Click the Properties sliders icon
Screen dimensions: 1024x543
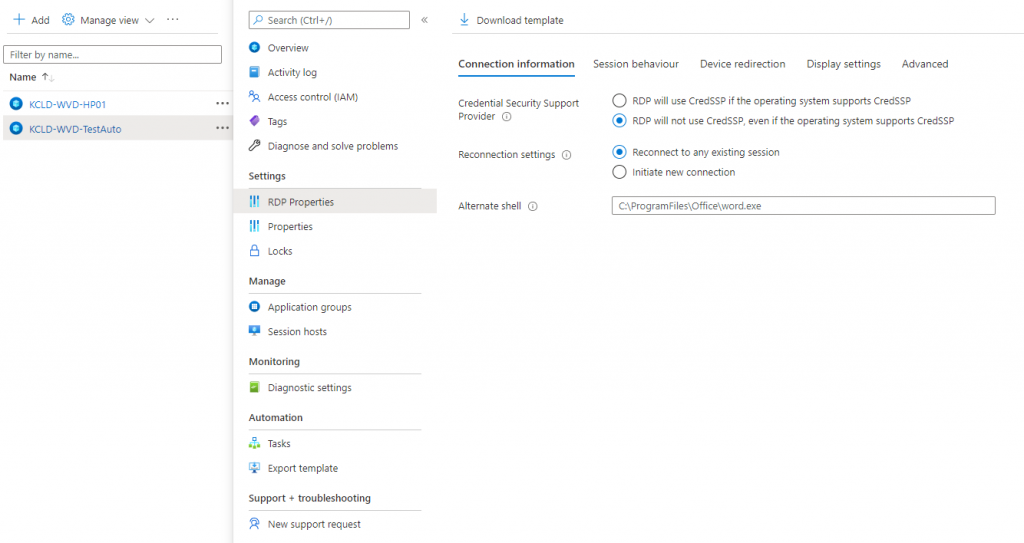tap(255, 226)
